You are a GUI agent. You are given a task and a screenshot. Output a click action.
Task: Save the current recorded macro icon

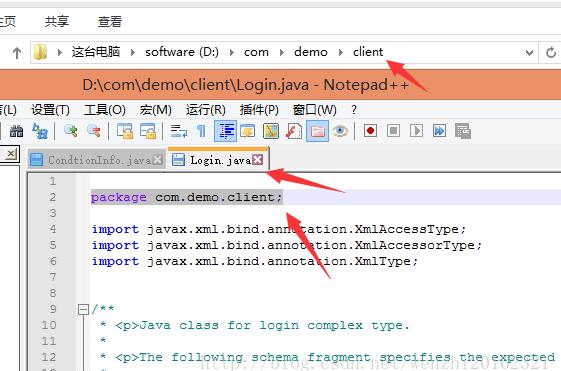pos(463,131)
